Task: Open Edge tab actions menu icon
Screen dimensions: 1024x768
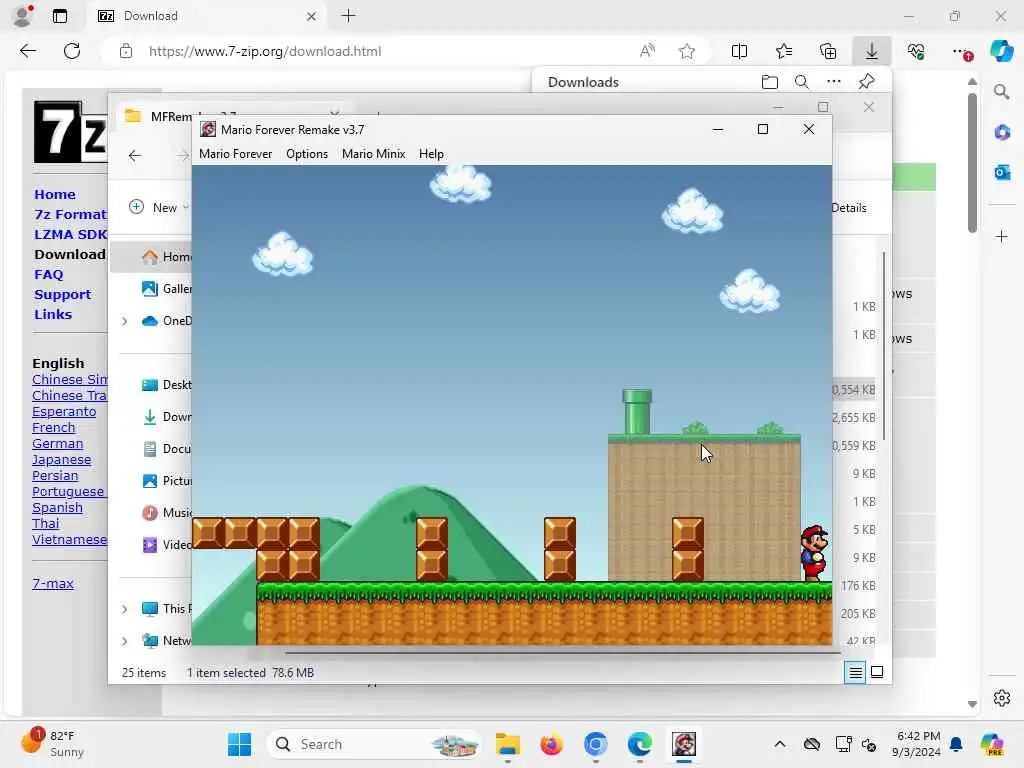Action: pyautogui.click(x=59, y=16)
